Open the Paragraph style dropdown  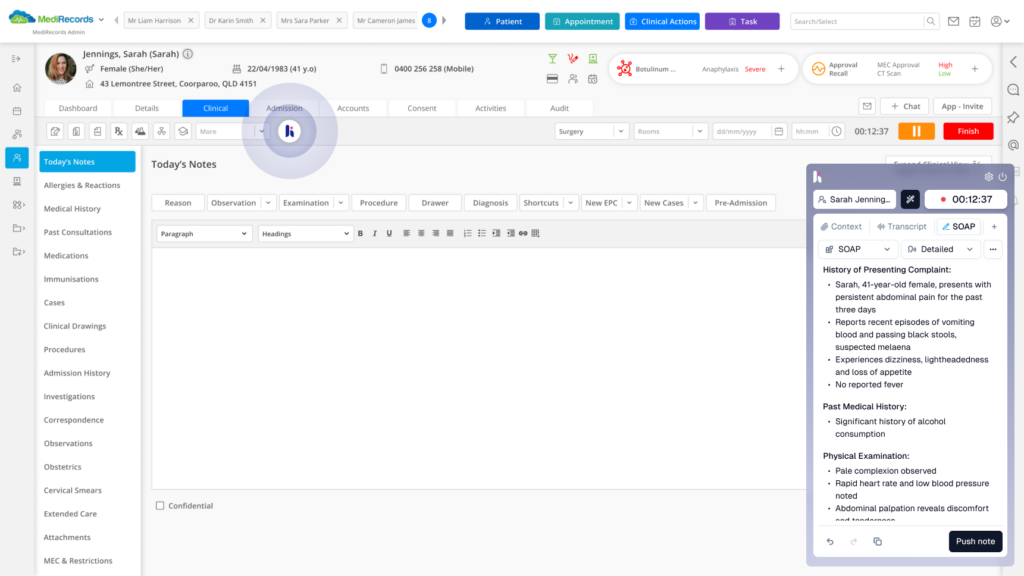[x=204, y=233]
